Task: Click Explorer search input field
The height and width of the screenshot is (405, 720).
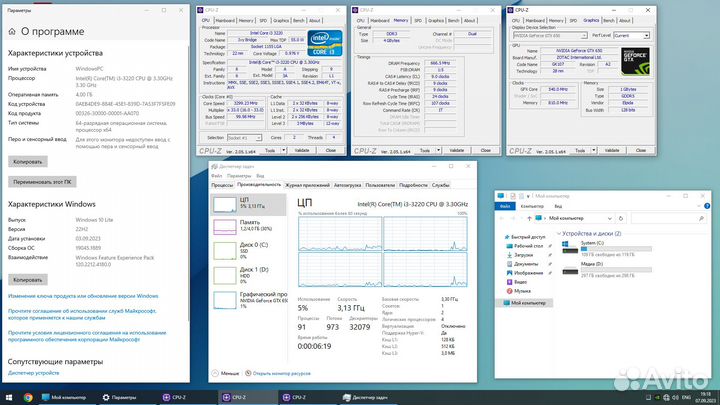Action: (669, 219)
